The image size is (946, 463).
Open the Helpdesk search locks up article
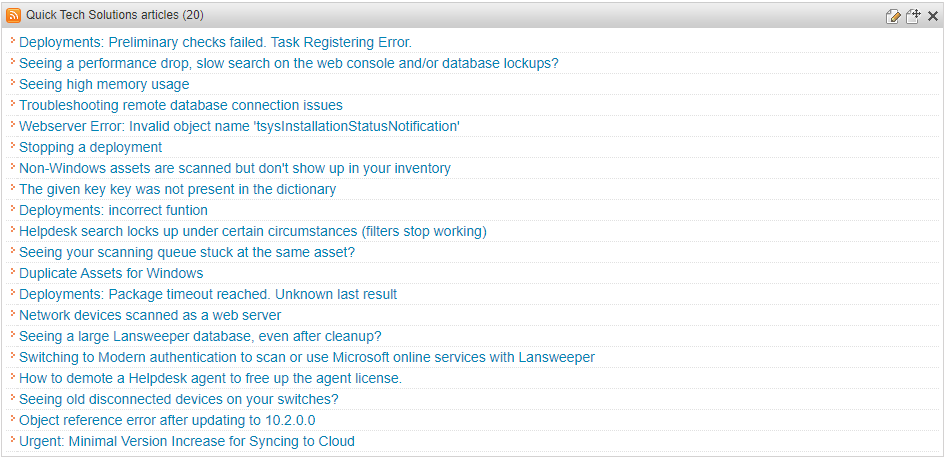(x=252, y=231)
